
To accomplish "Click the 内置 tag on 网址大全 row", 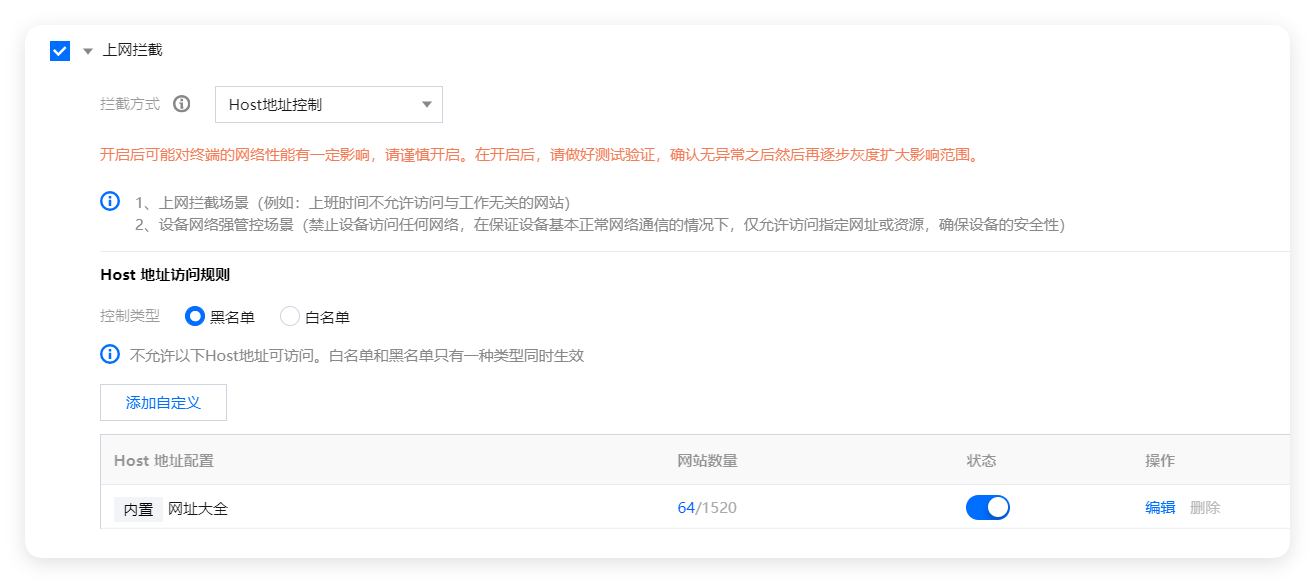I will pyautogui.click(x=138, y=508).
